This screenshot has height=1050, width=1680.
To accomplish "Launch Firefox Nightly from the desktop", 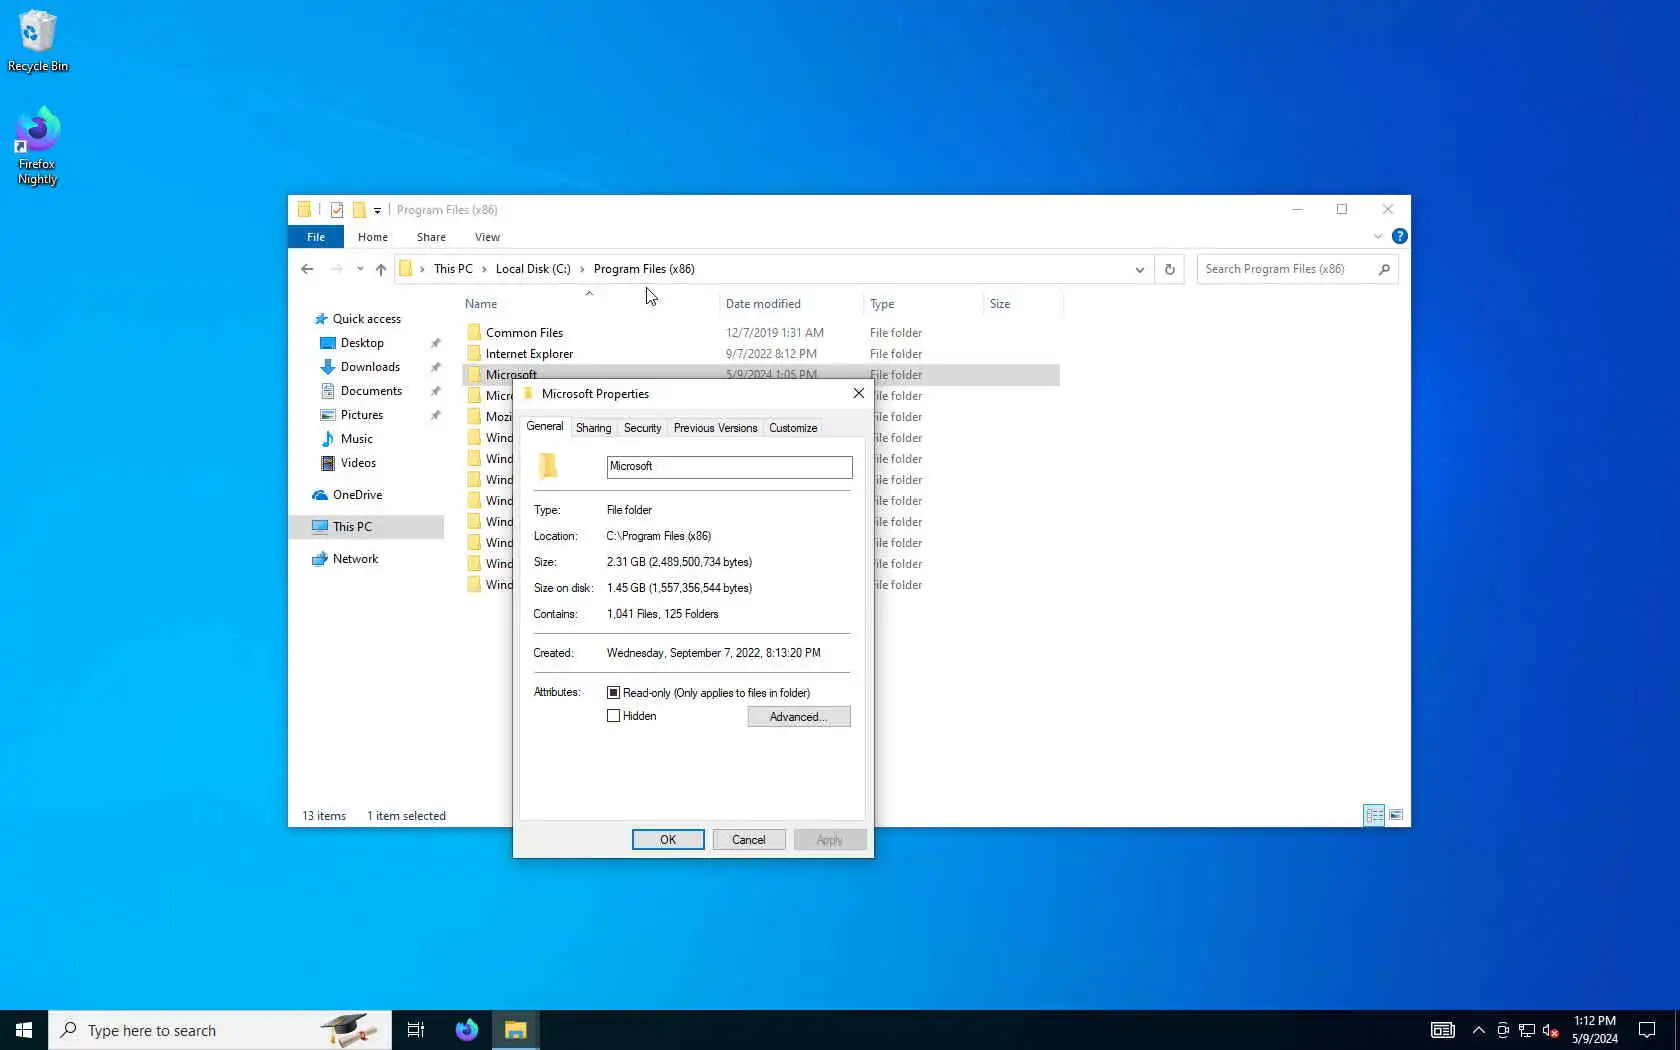I will click(37, 146).
